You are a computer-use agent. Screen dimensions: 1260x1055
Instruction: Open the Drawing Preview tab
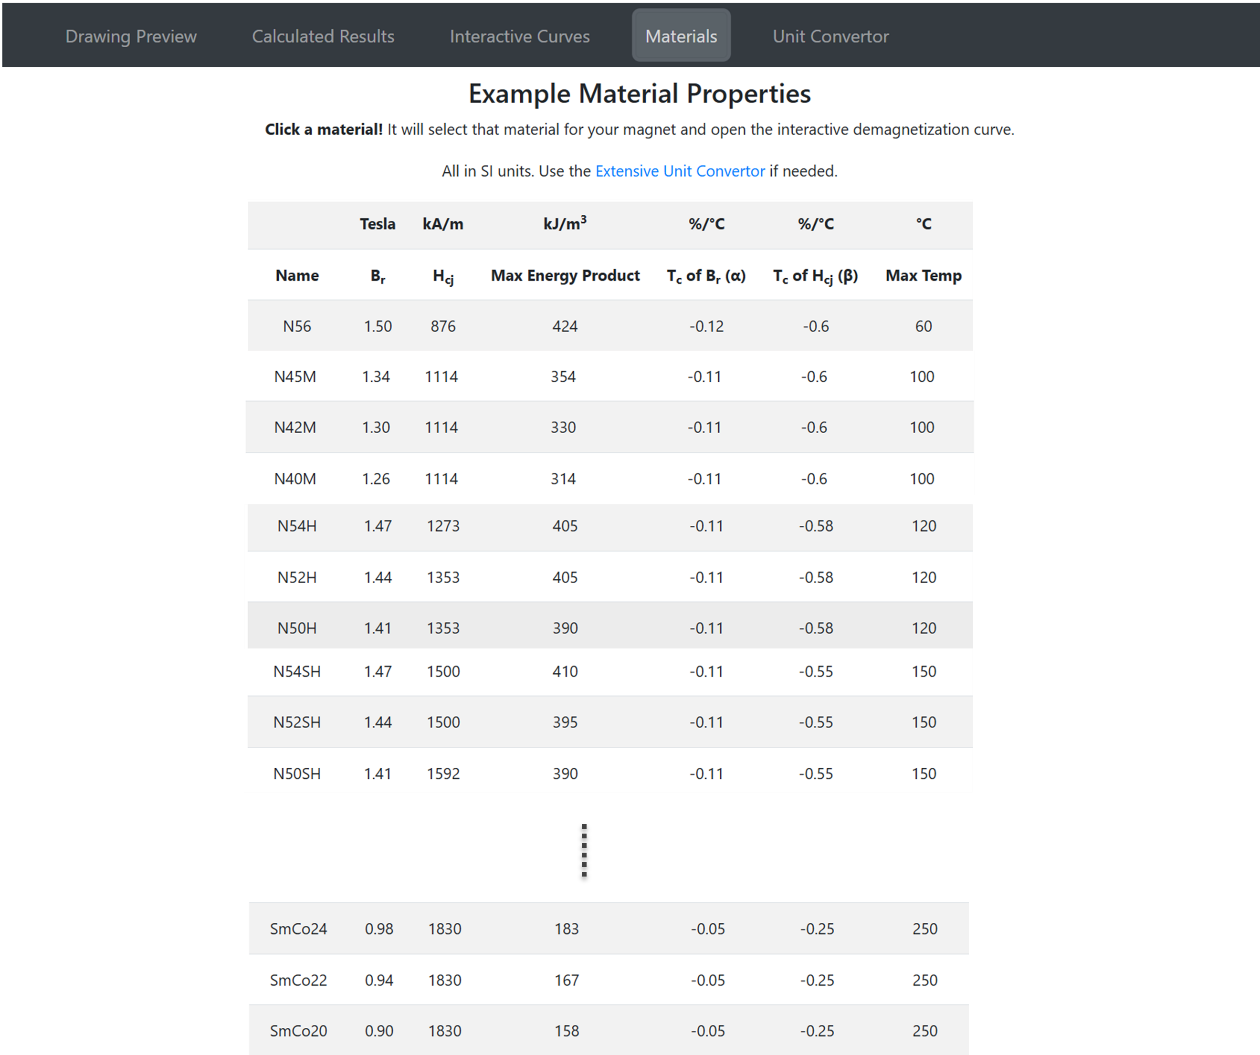click(x=131, y=36)
